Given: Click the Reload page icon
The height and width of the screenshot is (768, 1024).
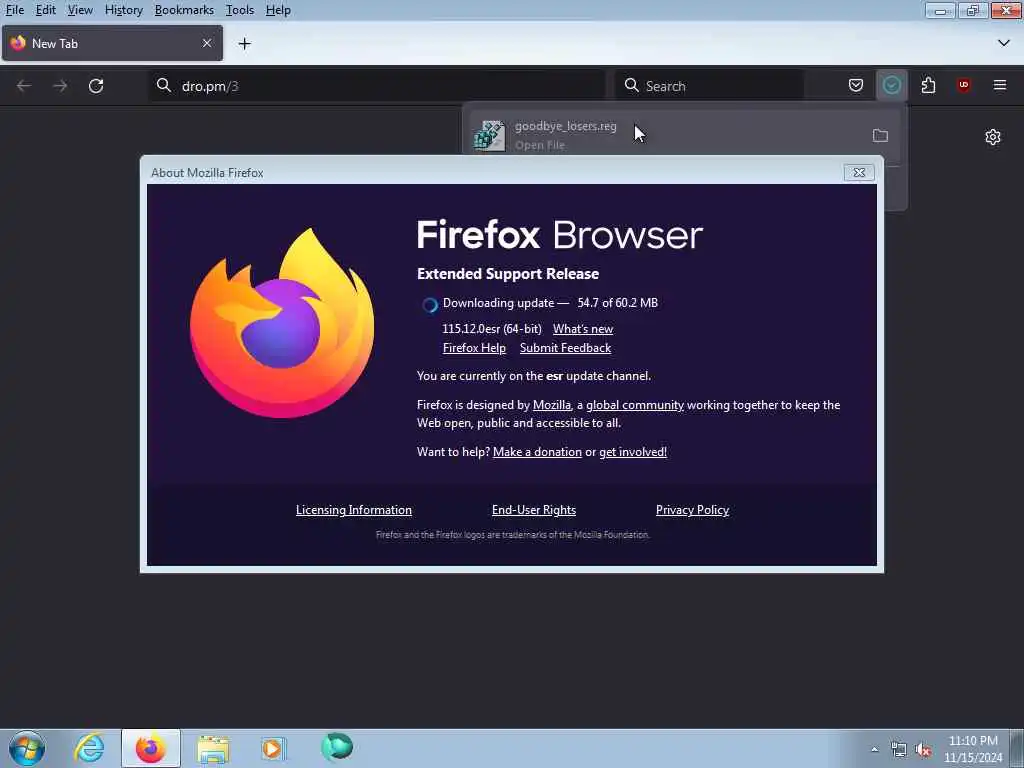Looking at the screenshot, I should pos(96,86).
